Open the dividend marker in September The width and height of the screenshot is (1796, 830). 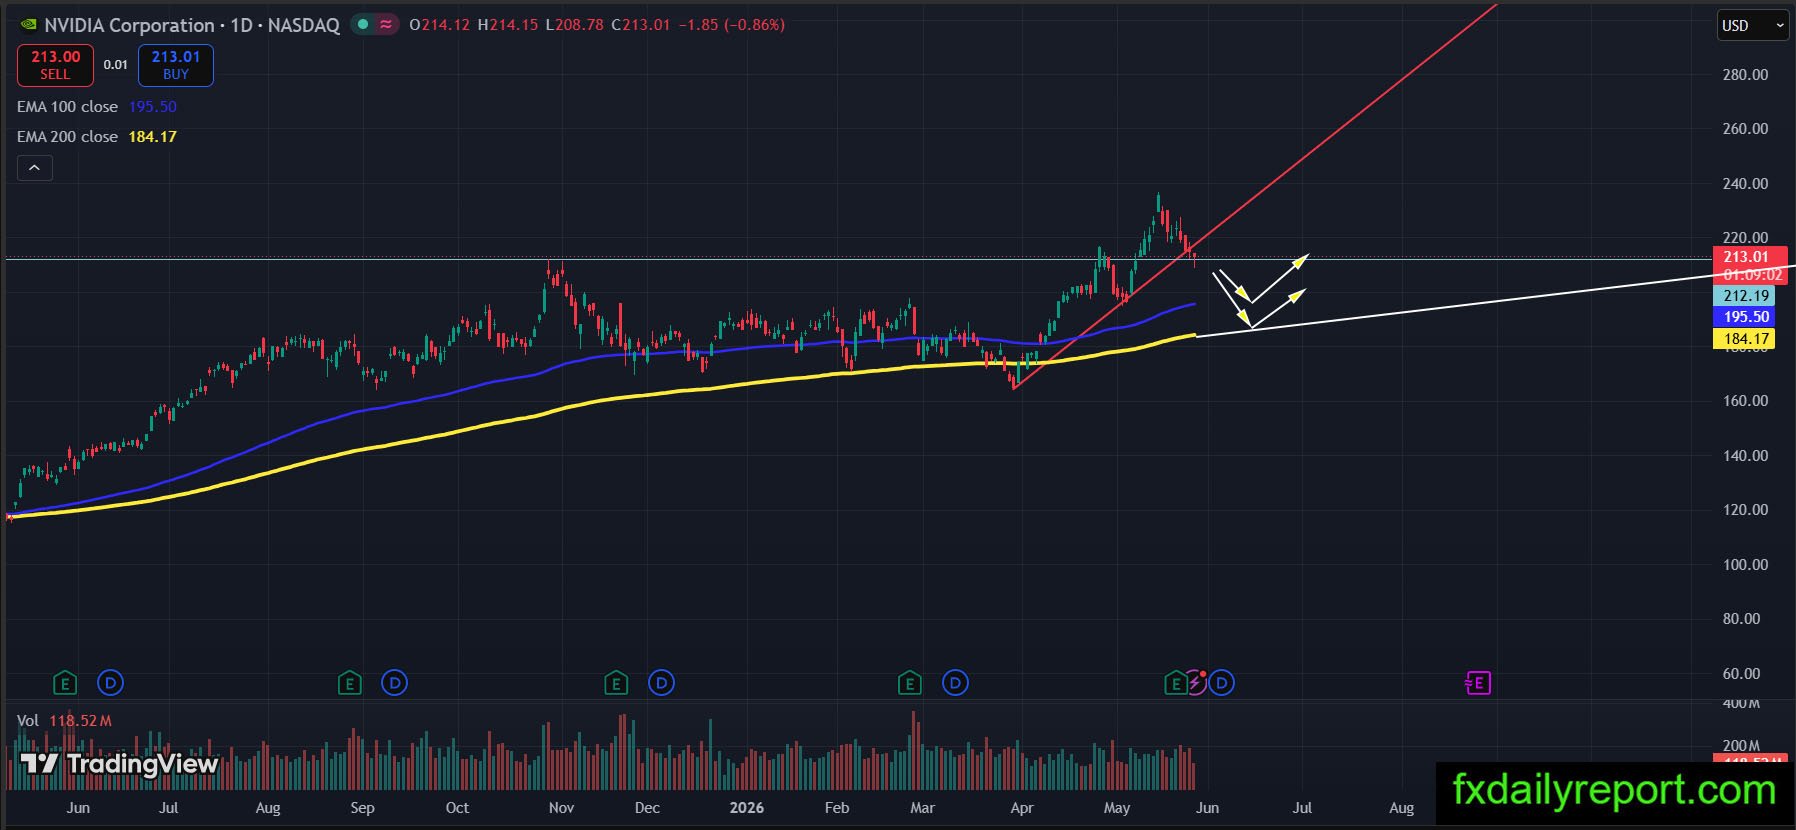[x=395, y=683]
